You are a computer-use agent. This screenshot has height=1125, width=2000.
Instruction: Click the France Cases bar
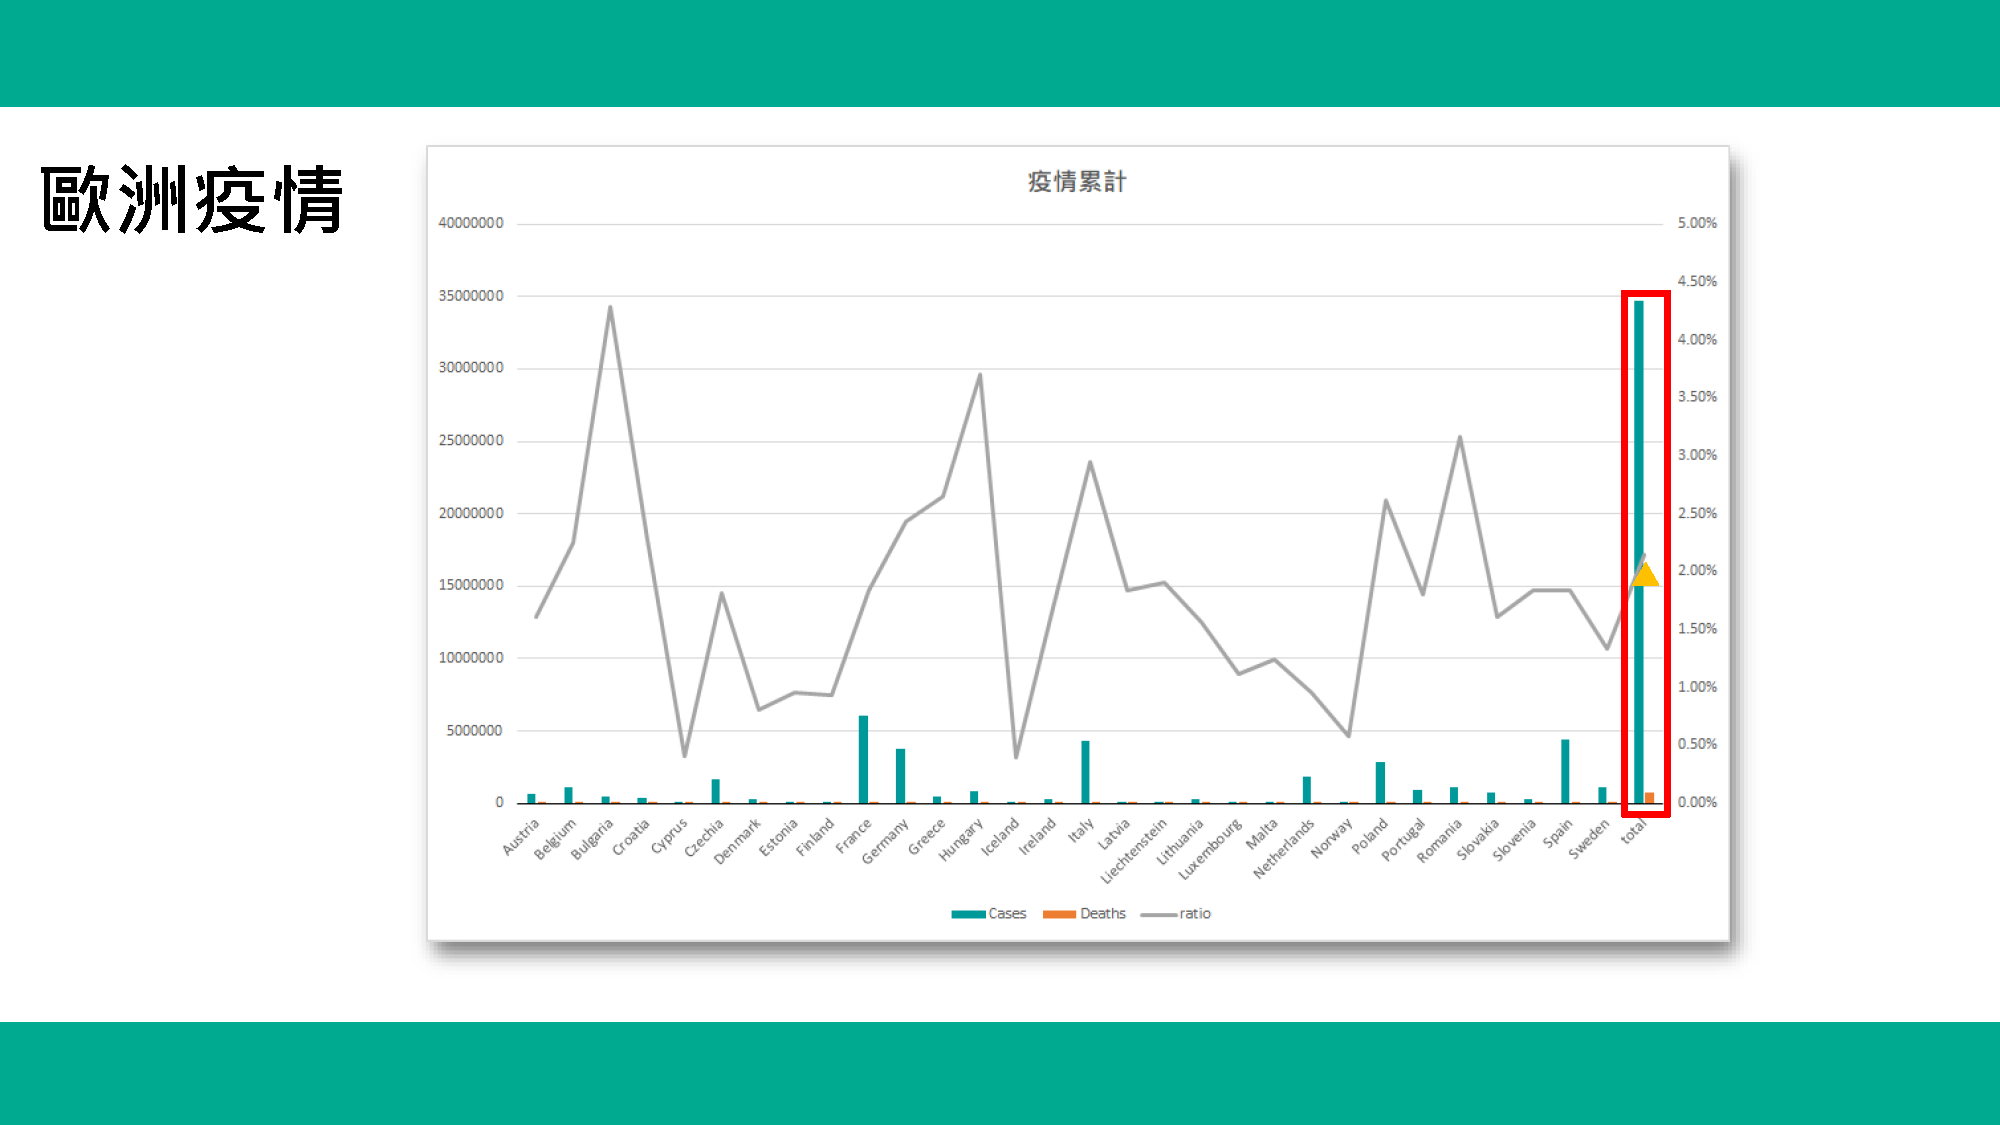(863, 759)
